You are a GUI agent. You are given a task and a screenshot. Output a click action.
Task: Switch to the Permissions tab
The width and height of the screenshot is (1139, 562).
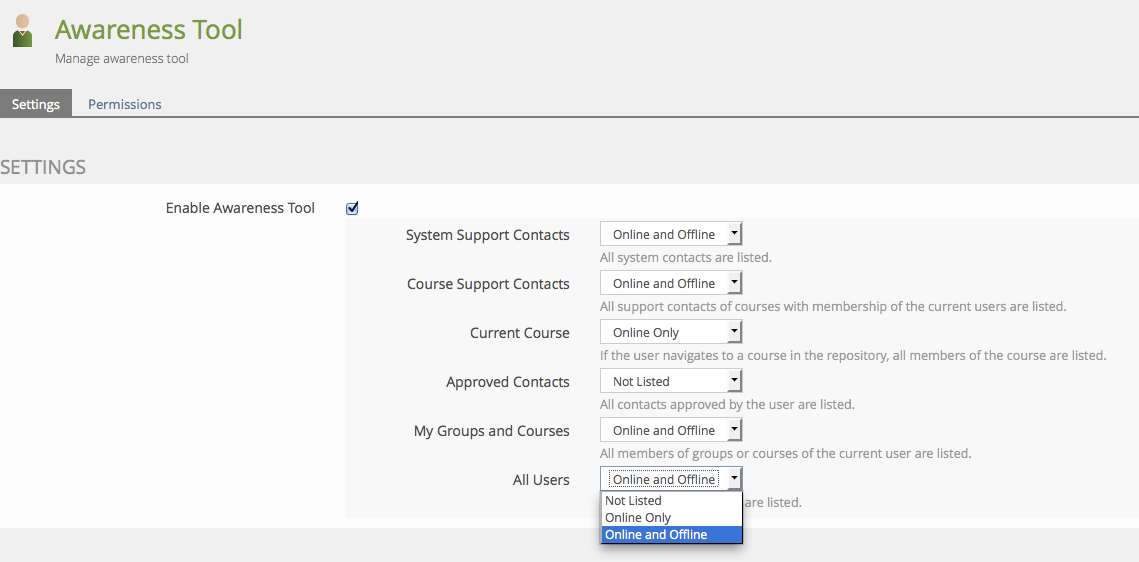pyautogui.click(x=125, y=104)
